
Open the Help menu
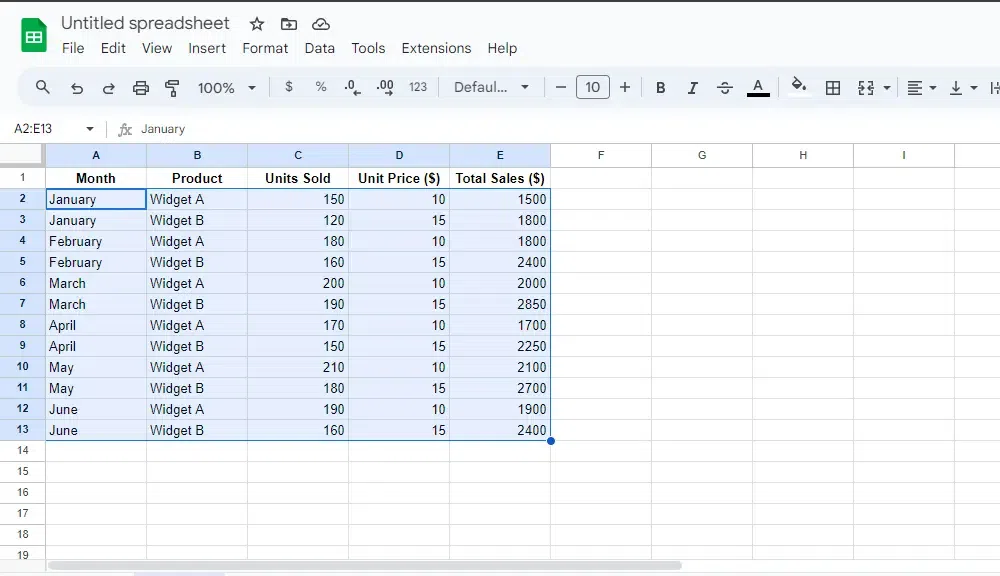(x=502, y=48)
